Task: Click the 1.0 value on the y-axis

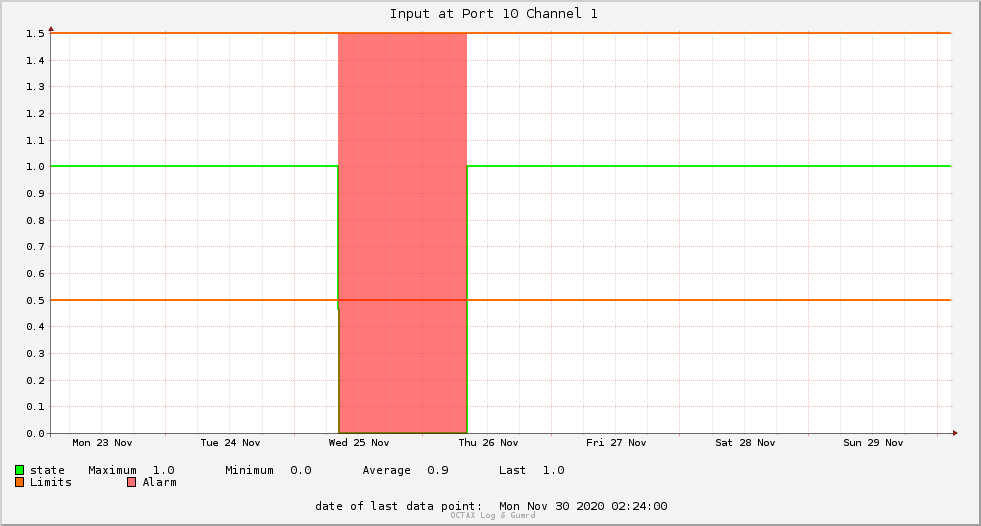Action: tap(35, 166)
